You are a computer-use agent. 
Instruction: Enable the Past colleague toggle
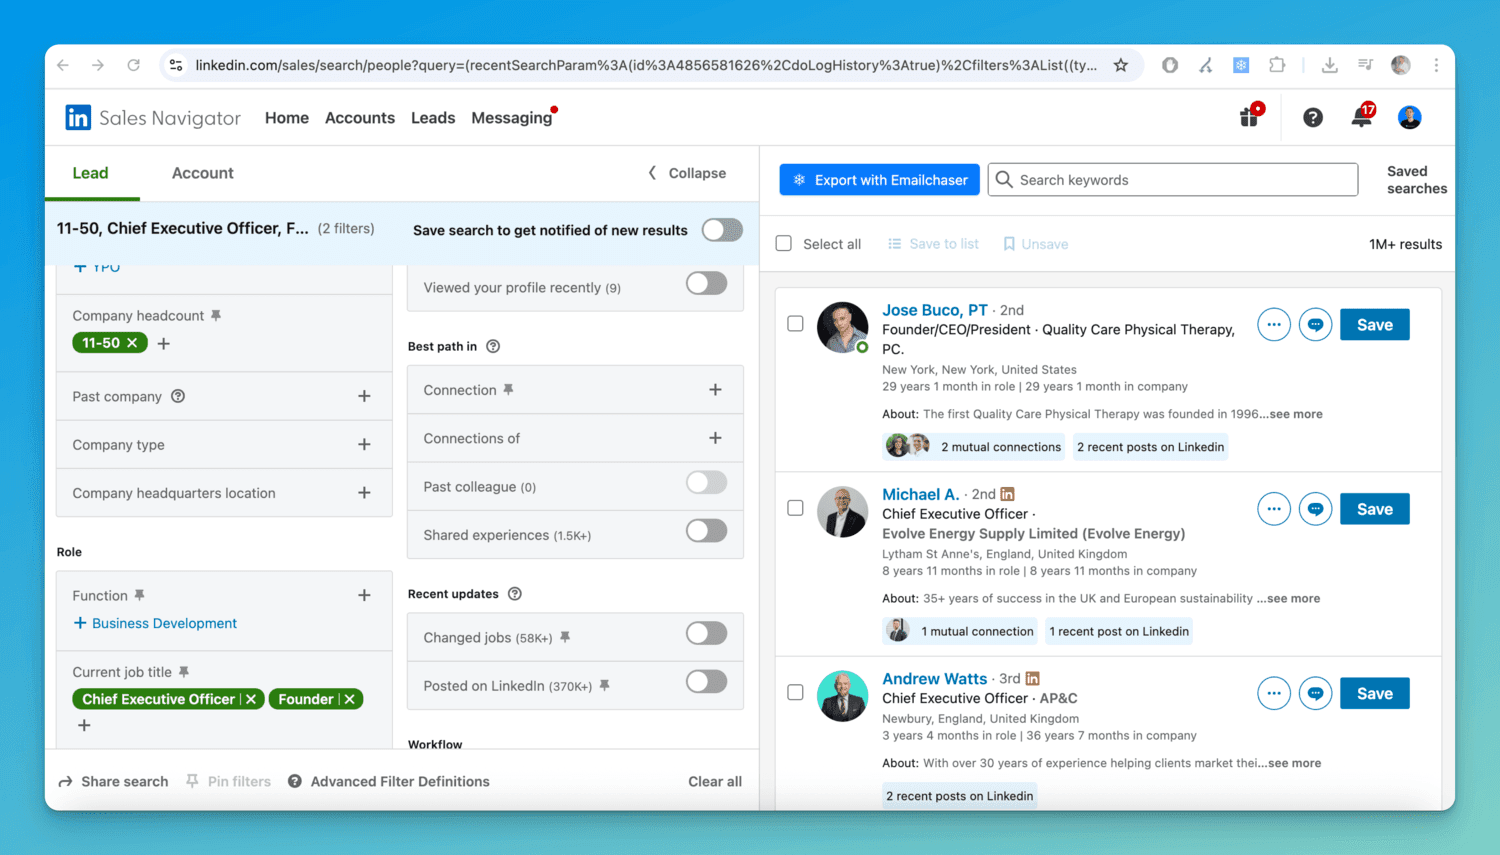(x=707, y=483)
